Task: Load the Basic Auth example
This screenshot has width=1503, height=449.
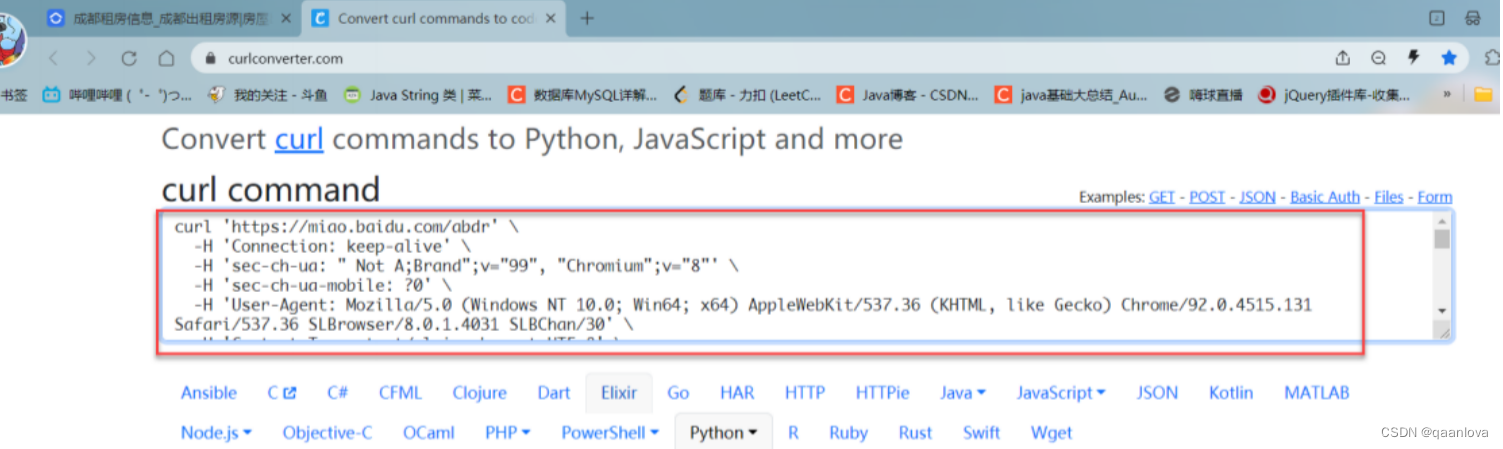Action: [x=1325, y=197]
